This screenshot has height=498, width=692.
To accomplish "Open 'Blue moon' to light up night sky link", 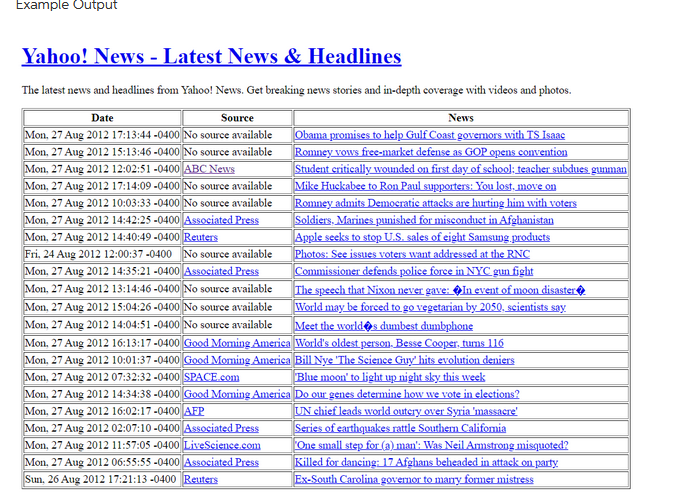I will coord(390,377).
